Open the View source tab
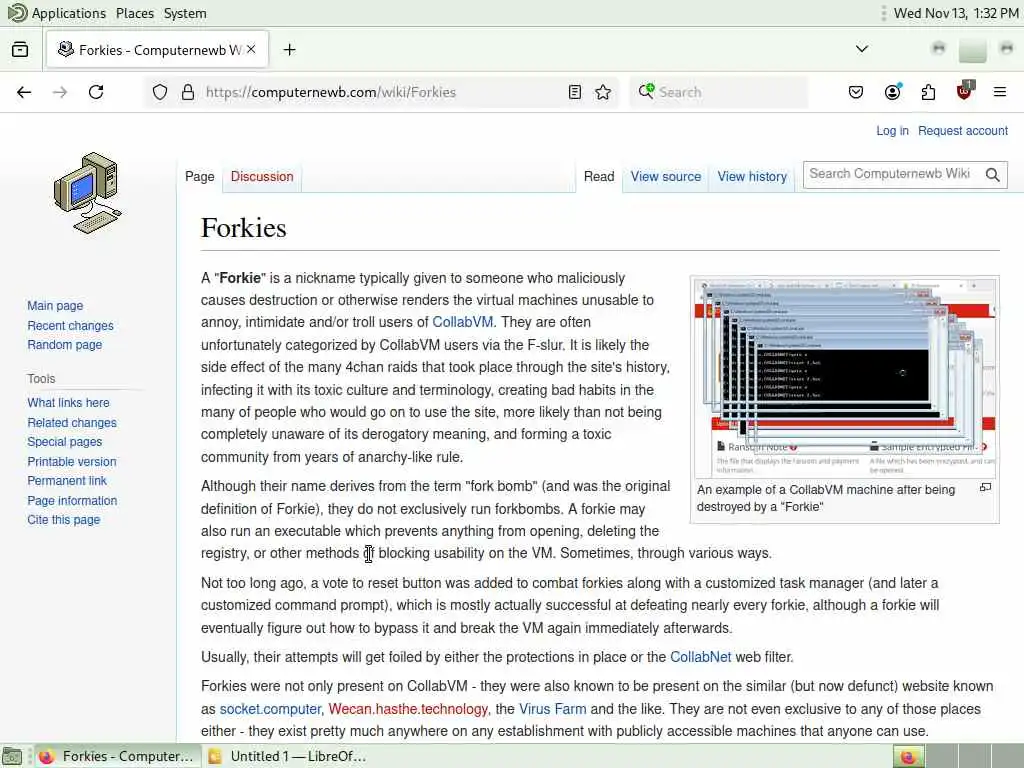 (665, 176)
